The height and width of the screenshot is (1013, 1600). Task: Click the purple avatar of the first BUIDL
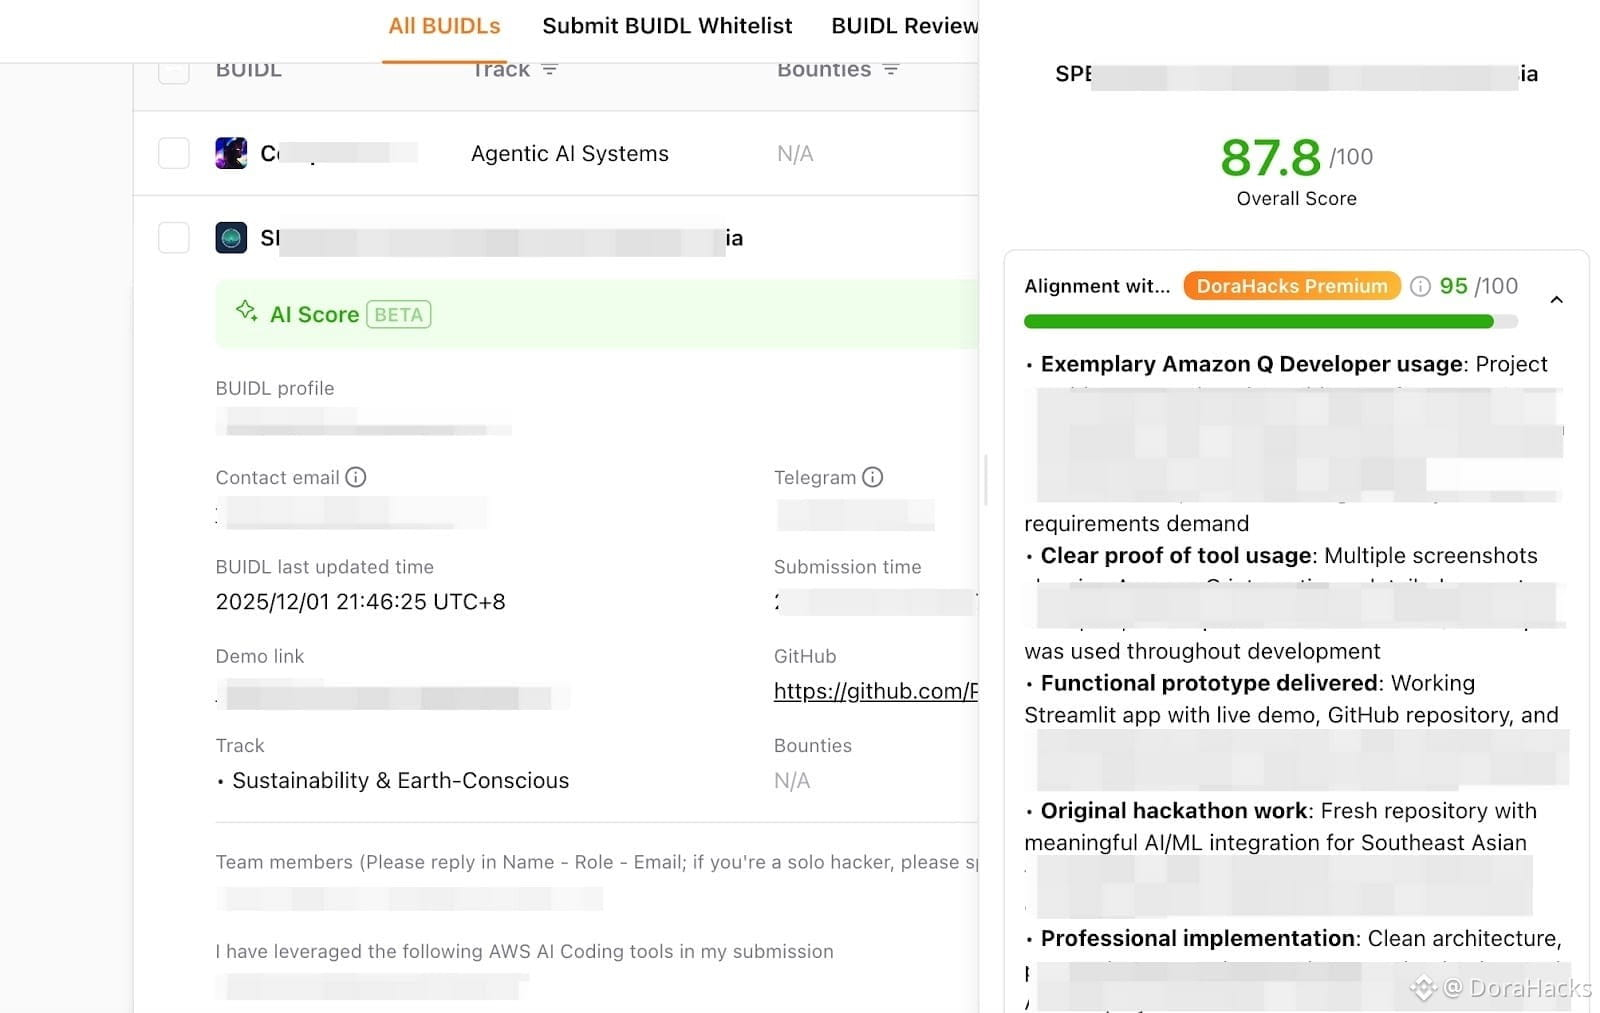(x=231, y=153)
